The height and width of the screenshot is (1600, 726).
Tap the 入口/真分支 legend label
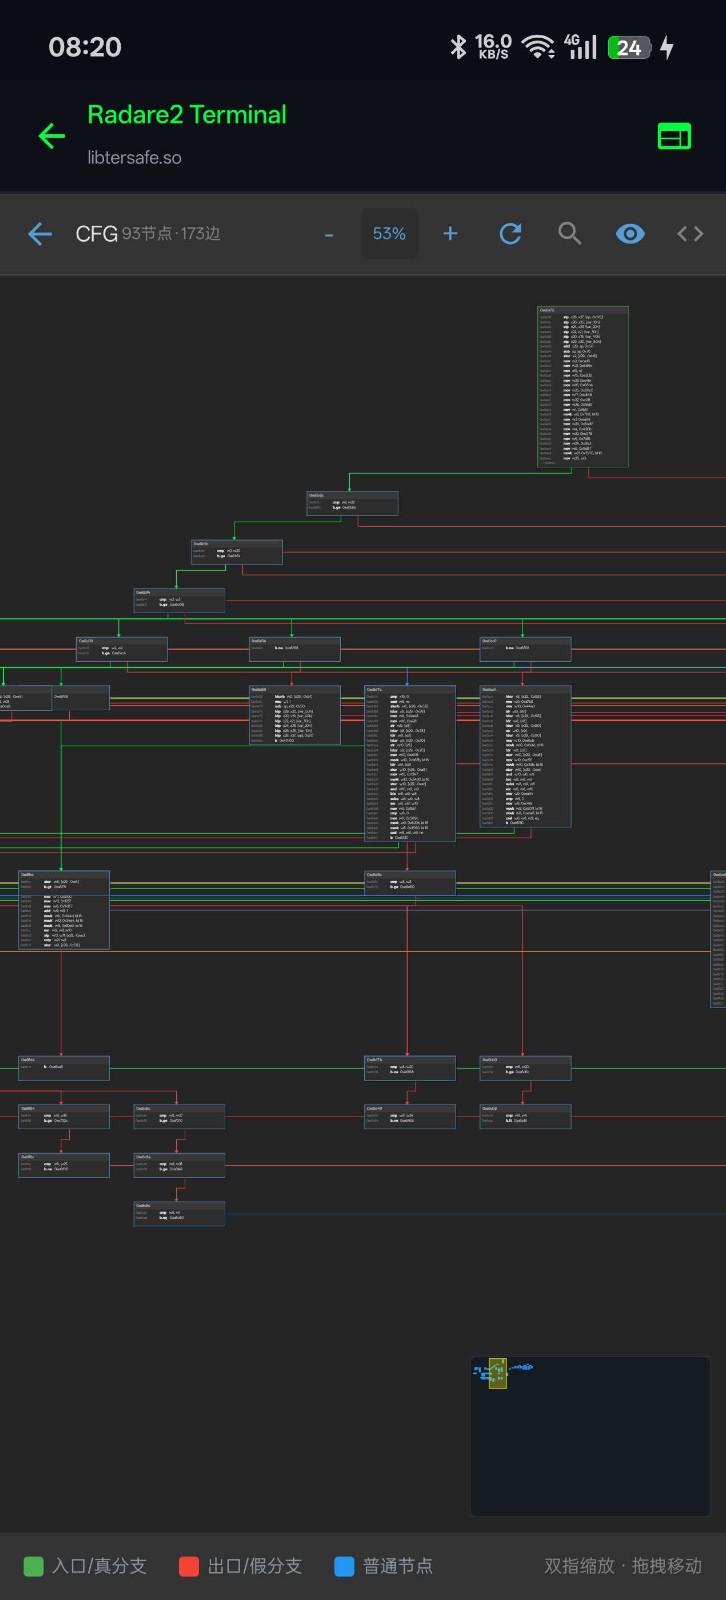(99, 1566)
